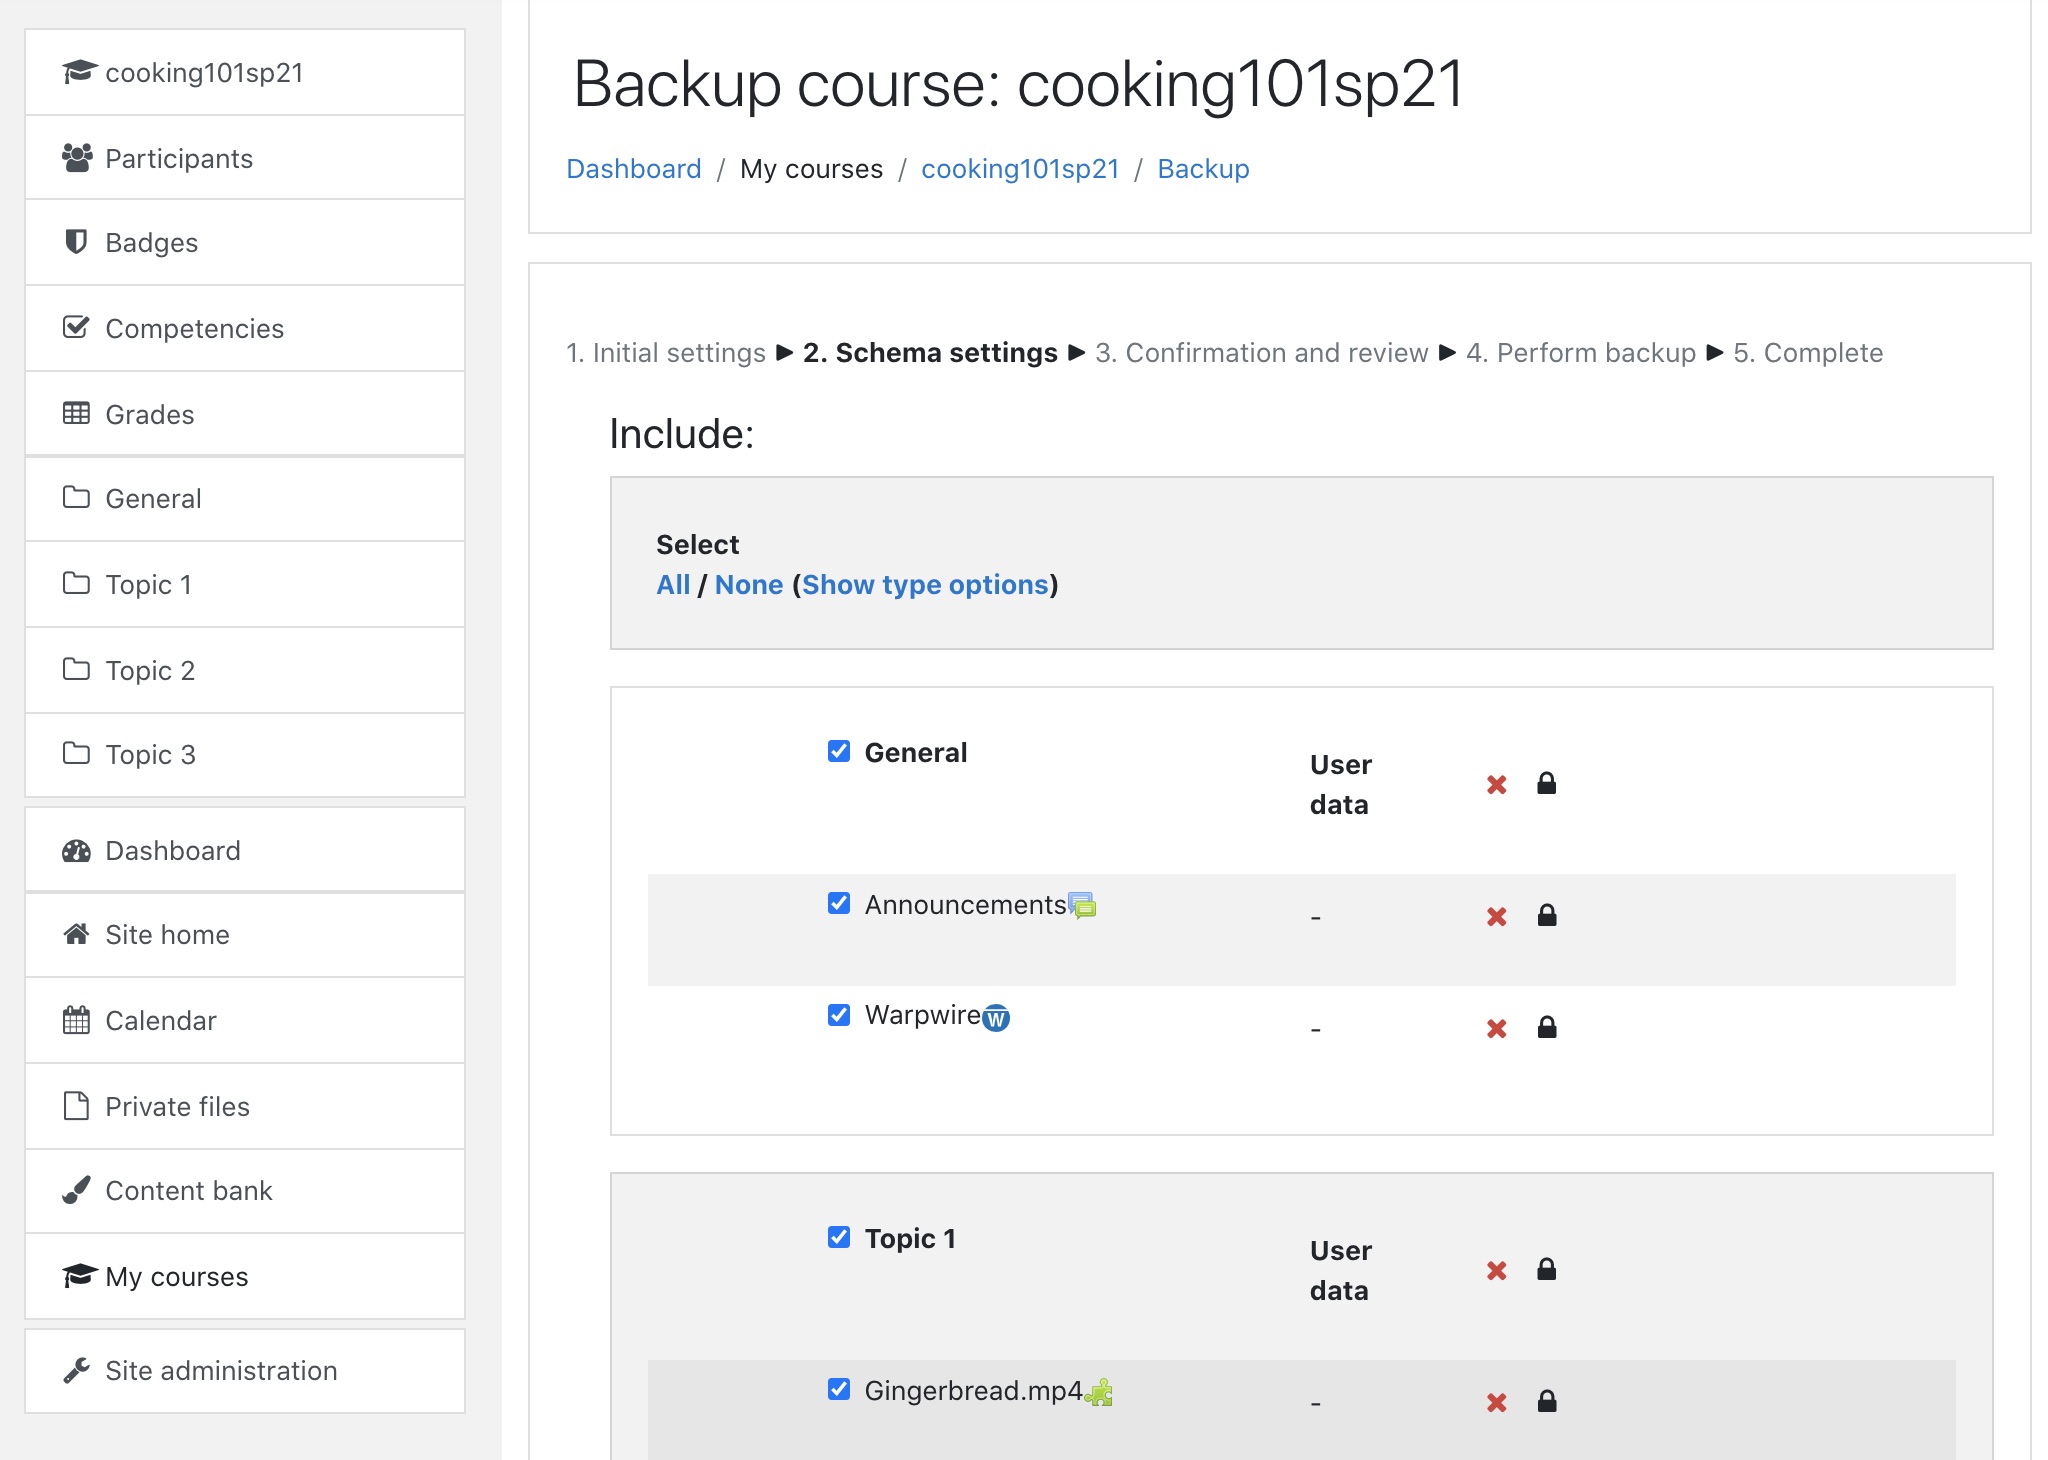This screenshot has width=2048, height=1460.
Task: Toggle the Announcements checkbox
Action: 839,903
